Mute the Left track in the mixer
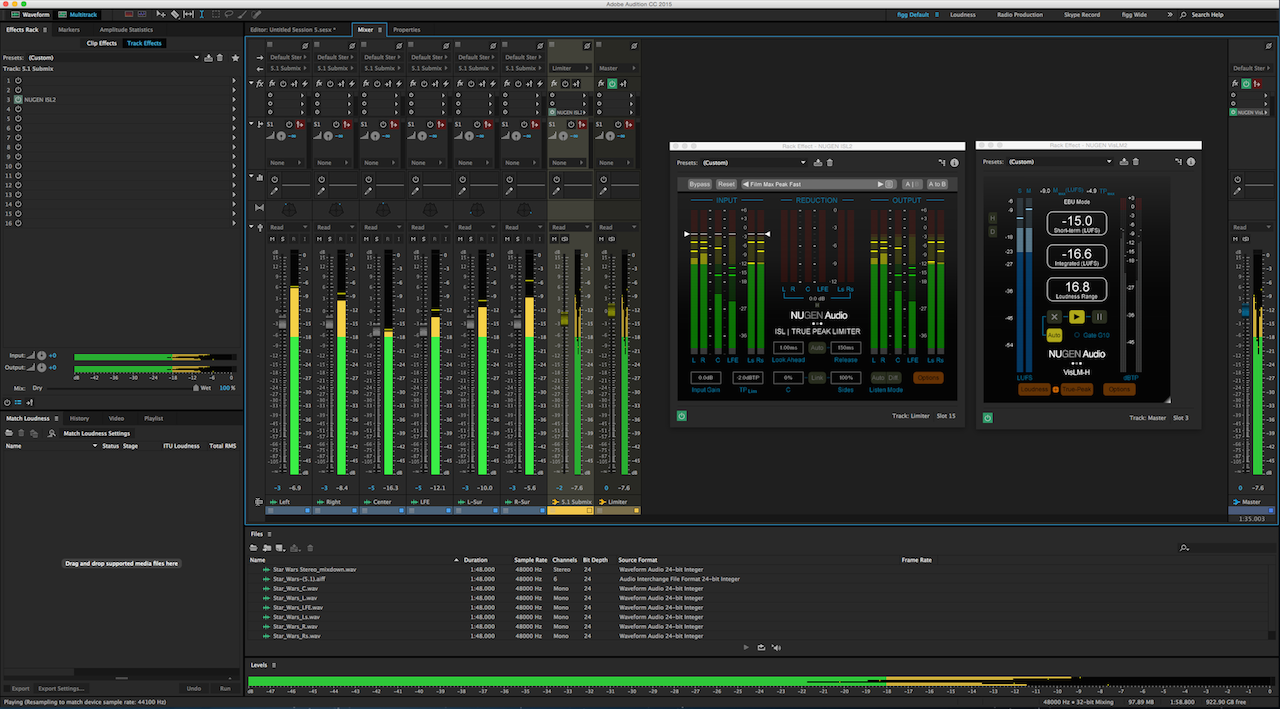1280x709 pixels. click(x=271, y=239)
